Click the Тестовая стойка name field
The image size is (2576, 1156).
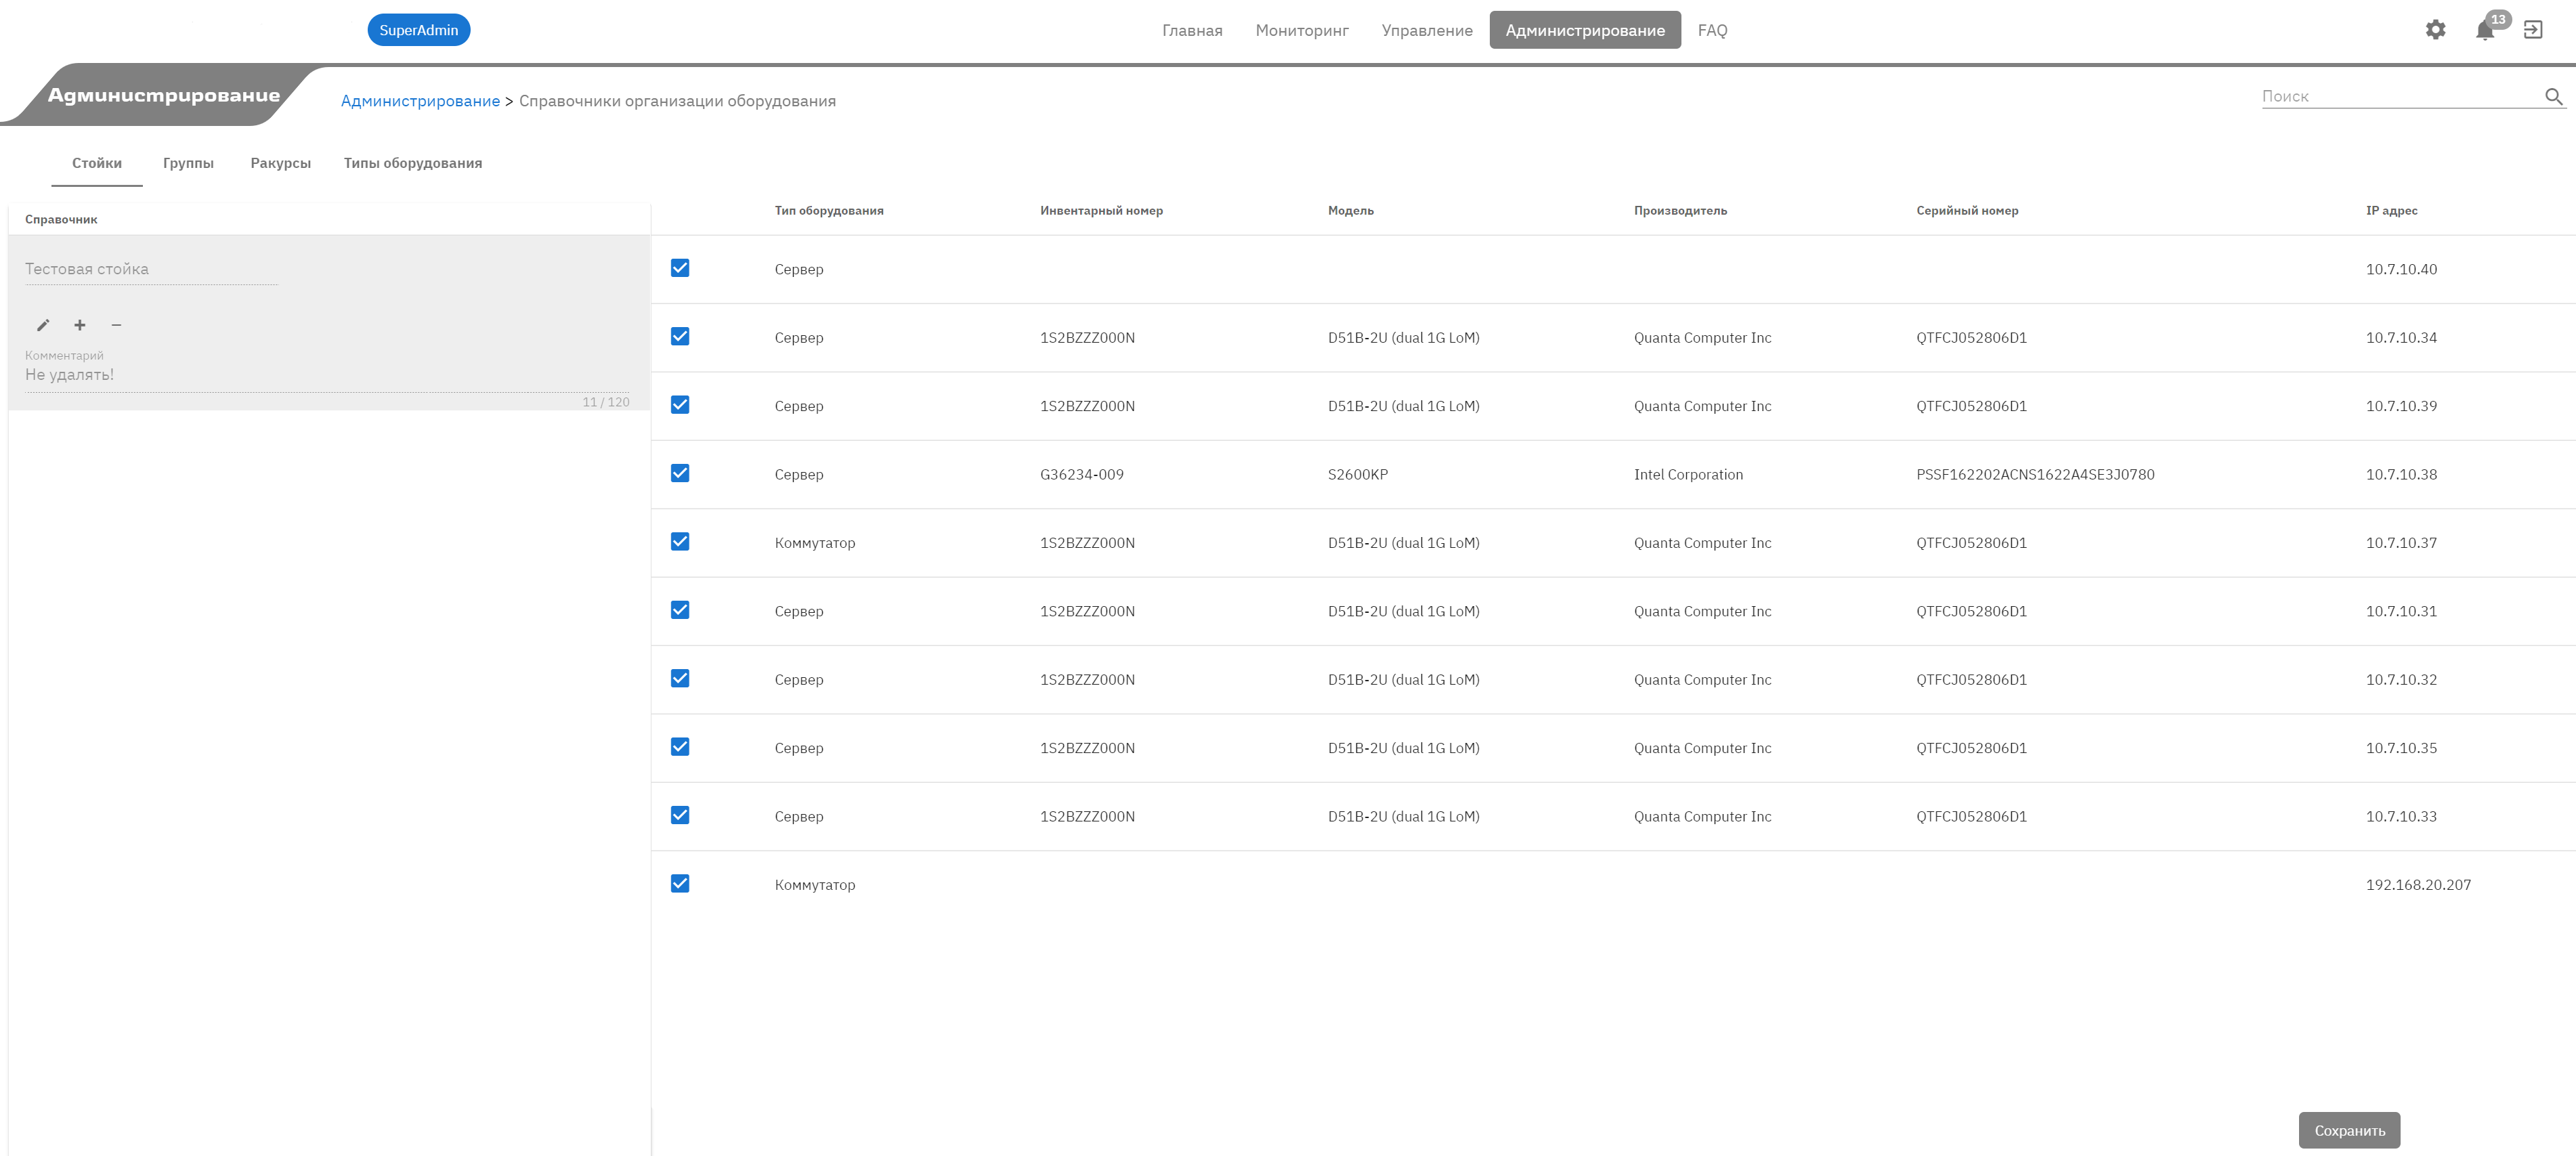pyautogui.click(x=151, y=269)
